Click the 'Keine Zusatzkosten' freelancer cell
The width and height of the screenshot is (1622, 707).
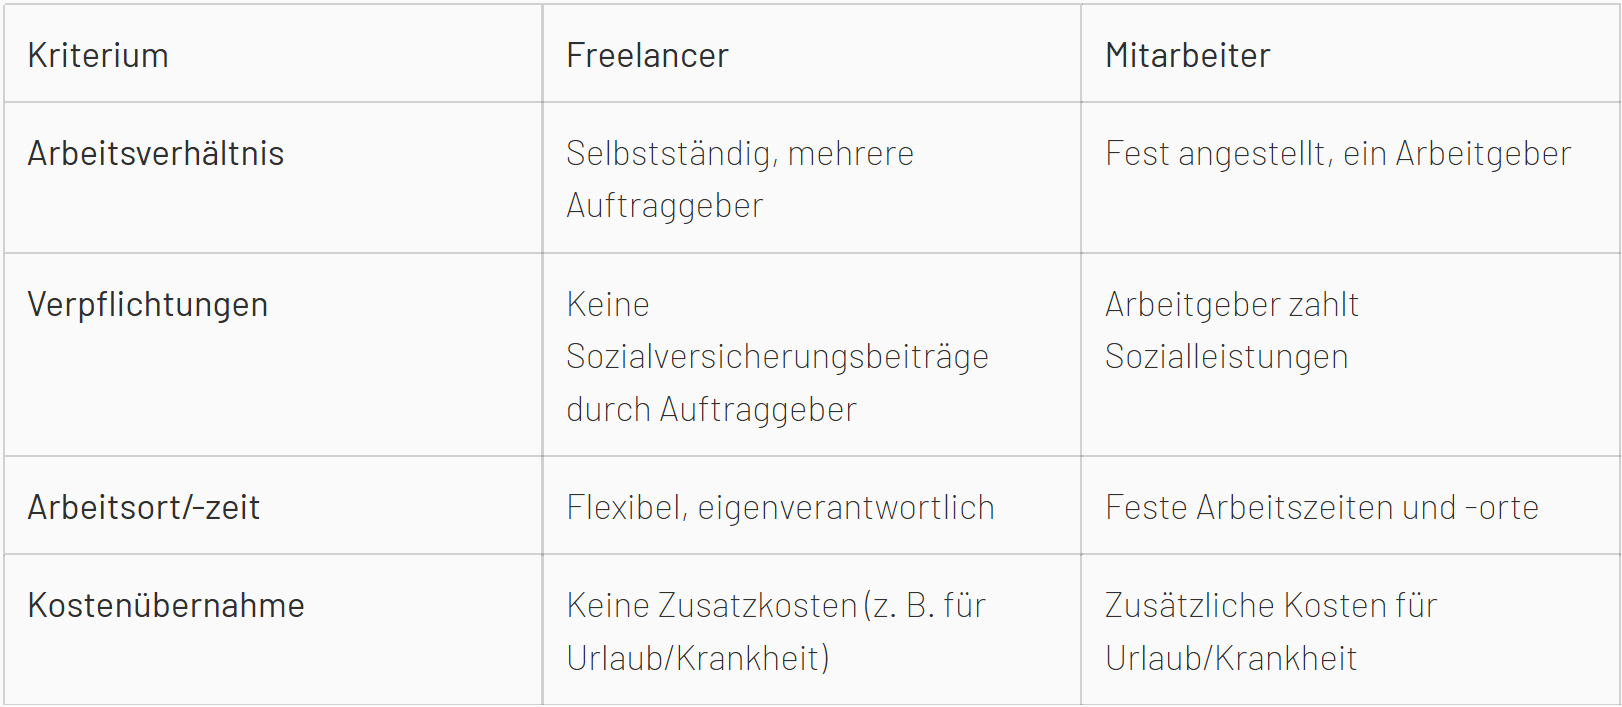(811, 630)
